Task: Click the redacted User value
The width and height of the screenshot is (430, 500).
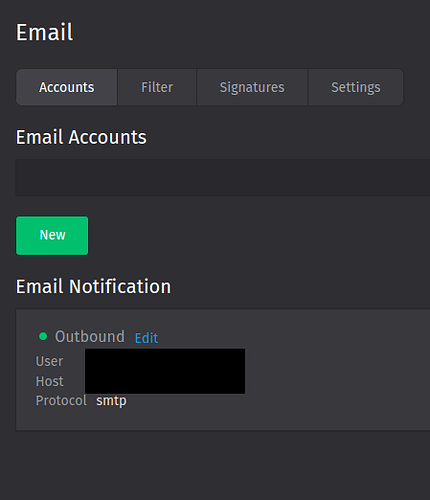Action: pyautogui.click(x=165, y=361)
